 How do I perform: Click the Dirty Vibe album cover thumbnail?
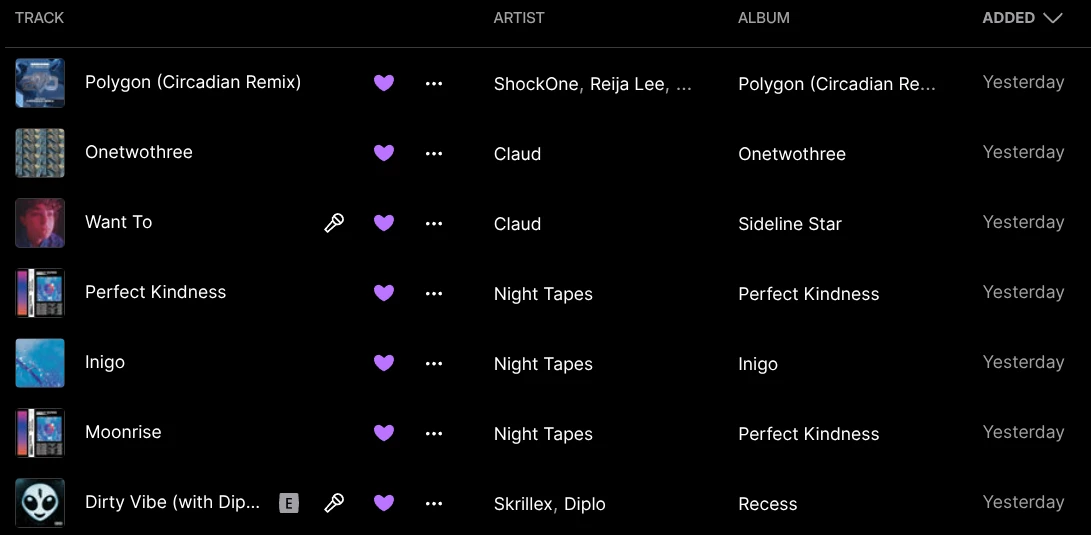click(x=40, y=503)
